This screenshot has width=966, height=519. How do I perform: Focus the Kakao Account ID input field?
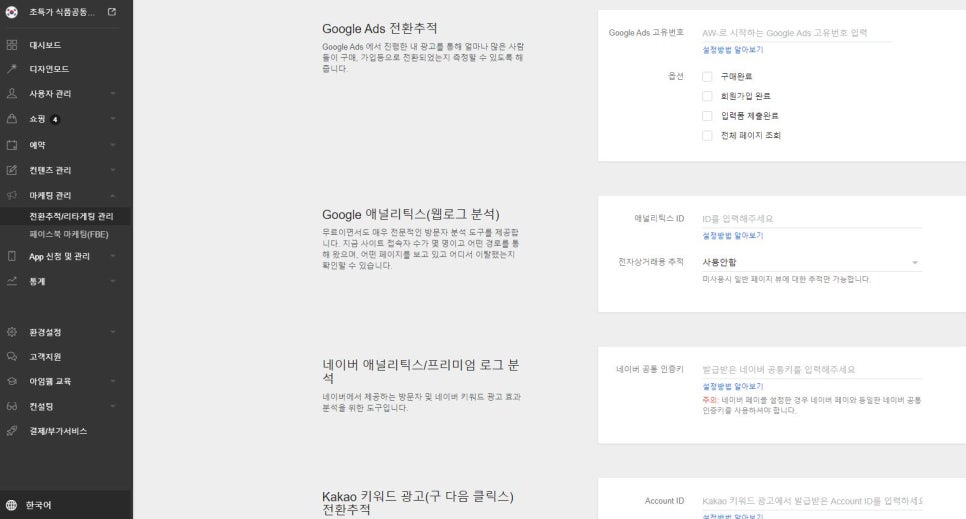(812, 501)
